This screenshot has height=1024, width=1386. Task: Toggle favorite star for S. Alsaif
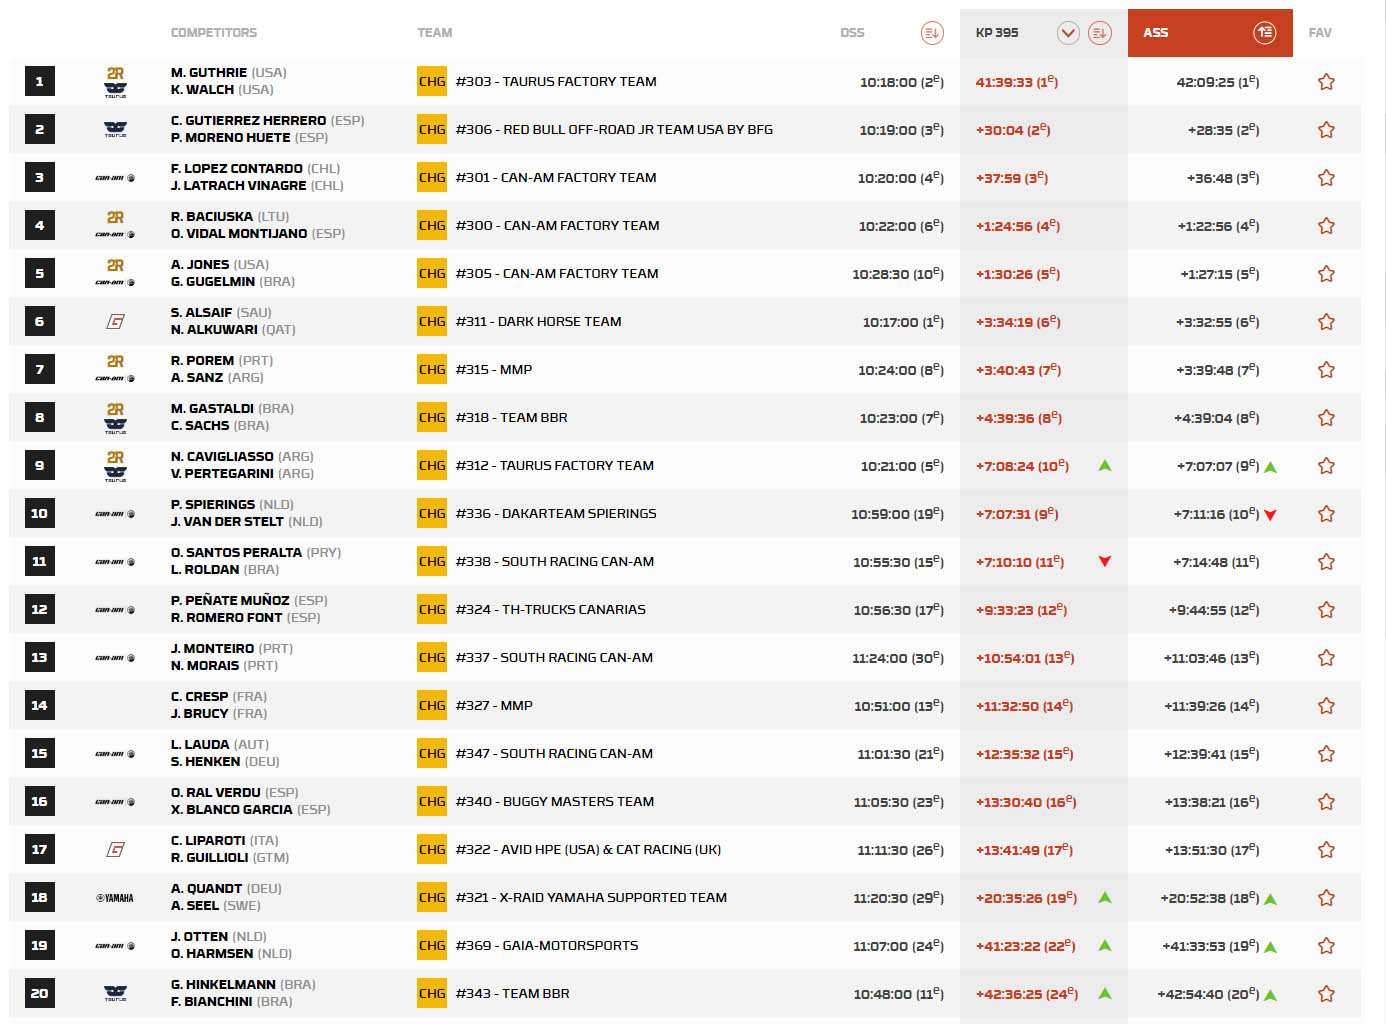tap(1326, 322)
